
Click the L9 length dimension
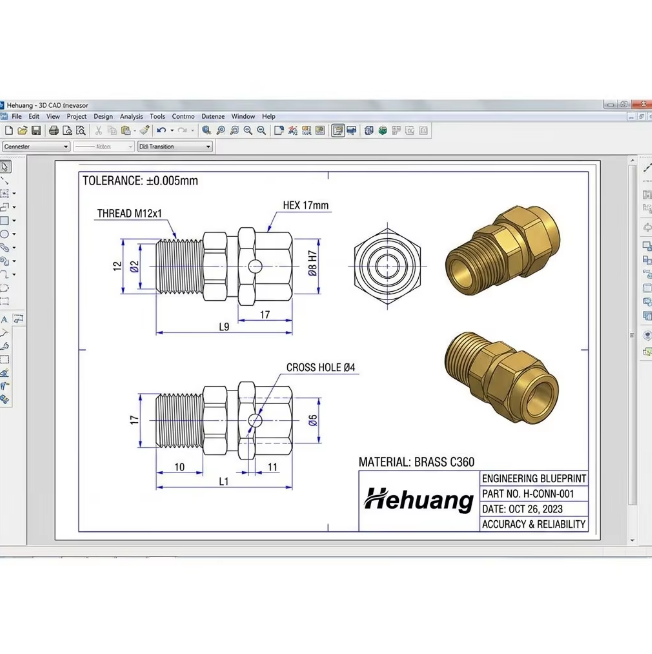(x=224, y=327)
